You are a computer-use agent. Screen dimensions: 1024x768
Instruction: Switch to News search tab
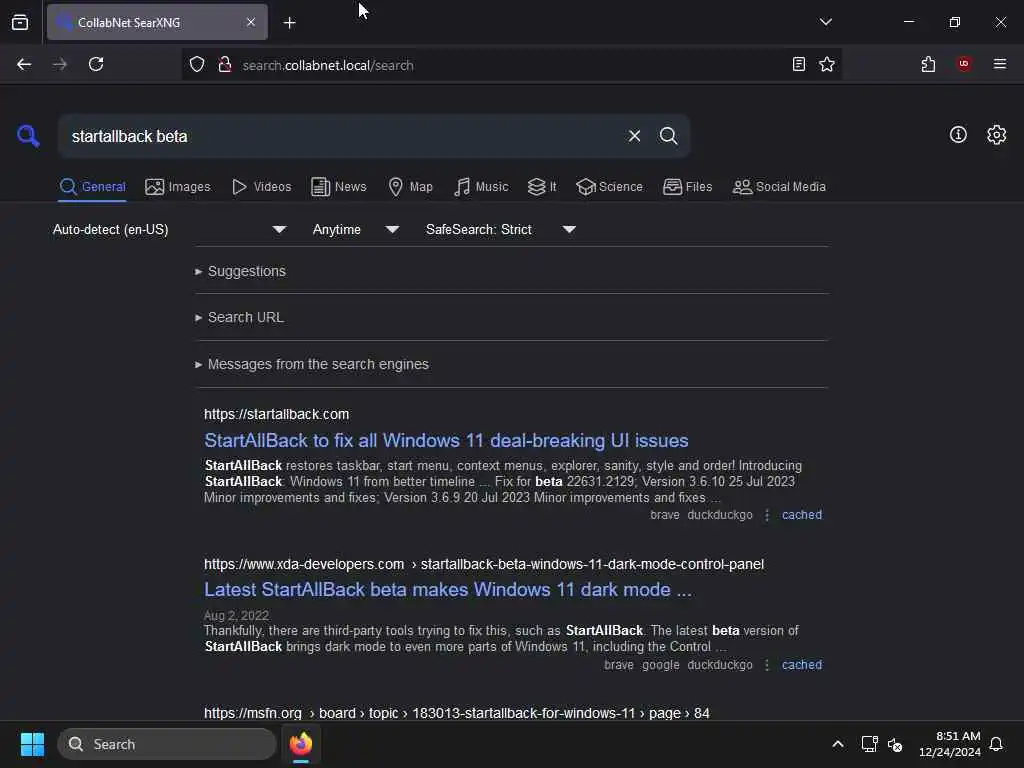(339, 187)
